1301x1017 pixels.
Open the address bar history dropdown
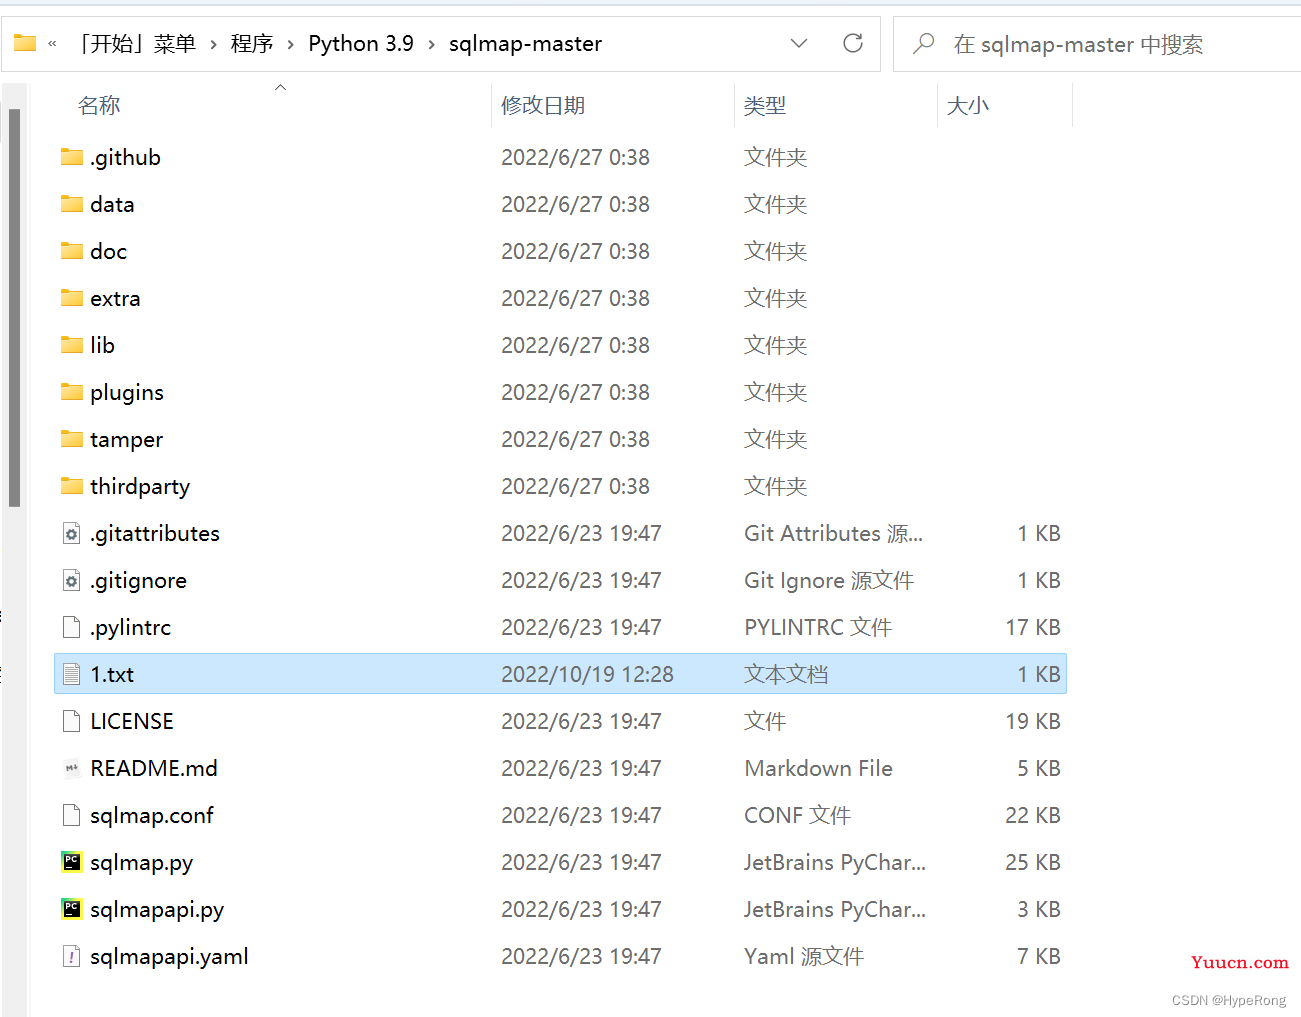click(x=799, y=43)
